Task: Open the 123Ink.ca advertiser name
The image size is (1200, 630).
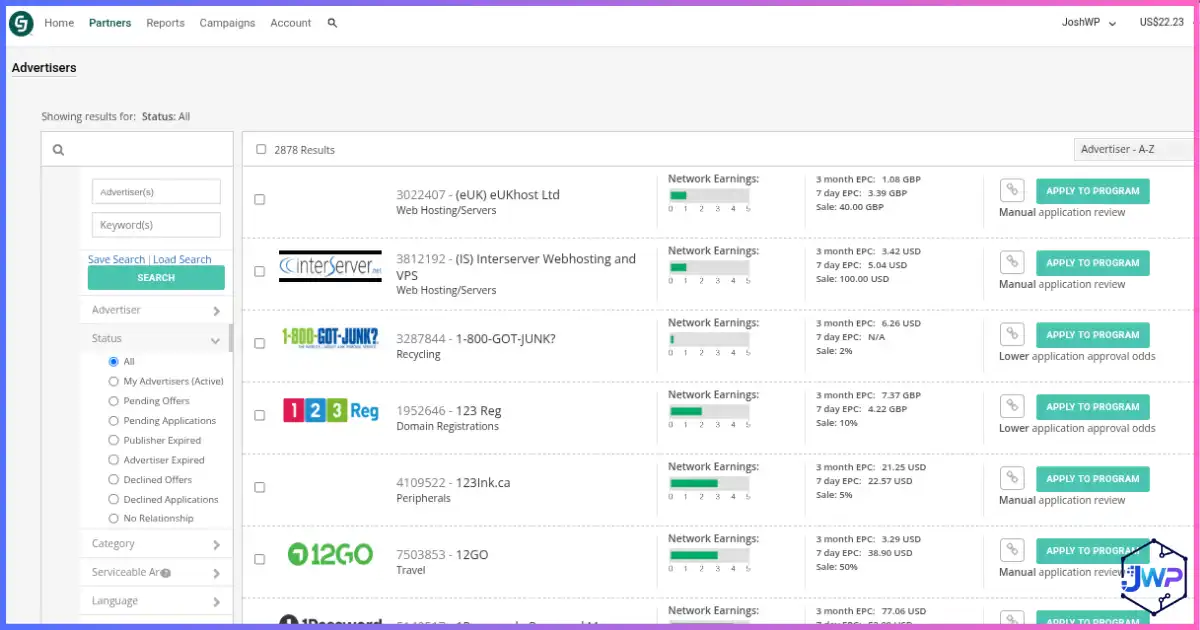Action: coord(483,482)
